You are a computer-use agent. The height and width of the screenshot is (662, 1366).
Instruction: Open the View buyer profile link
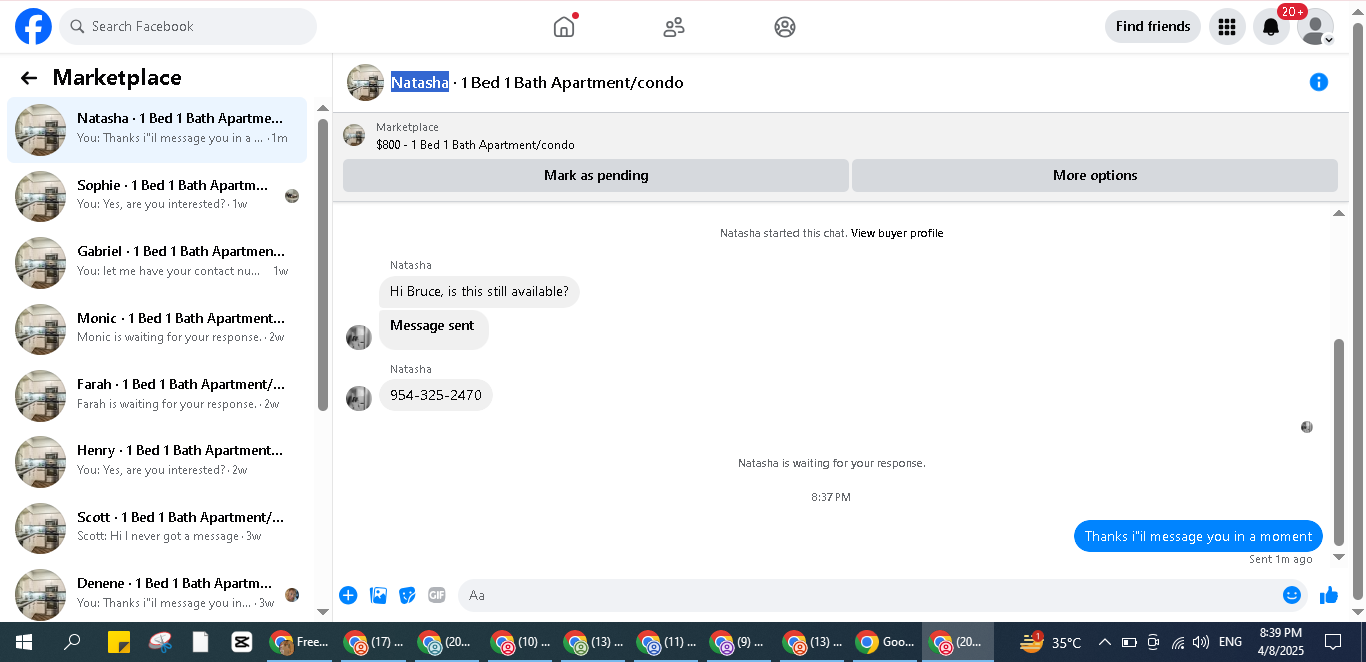(897, 233)
